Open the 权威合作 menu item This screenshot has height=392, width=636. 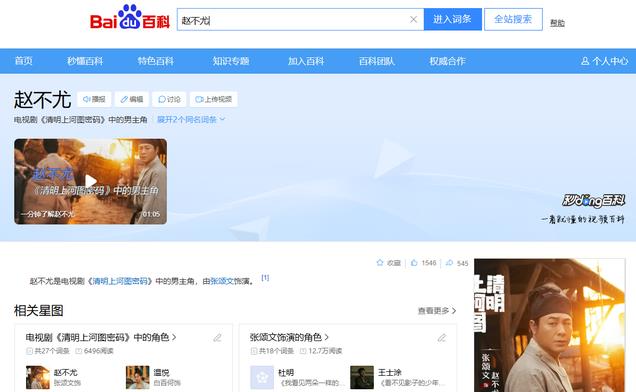(x=447, y=61)
